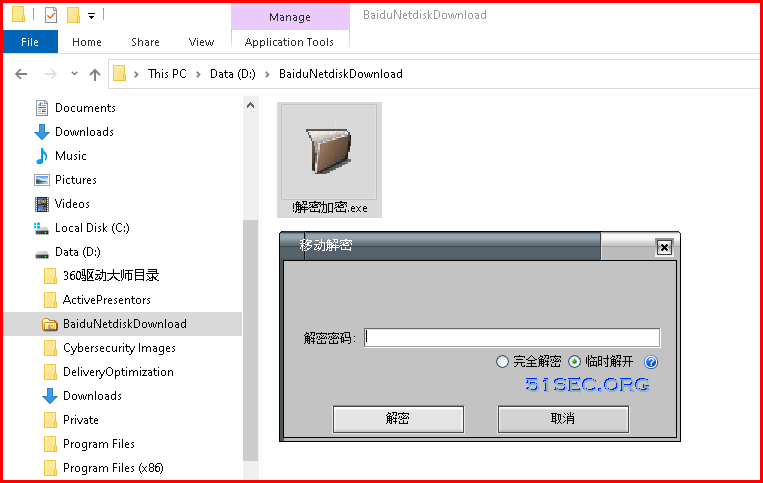
Task: Expand the chevron before This PC
Action: click(136, 74)
